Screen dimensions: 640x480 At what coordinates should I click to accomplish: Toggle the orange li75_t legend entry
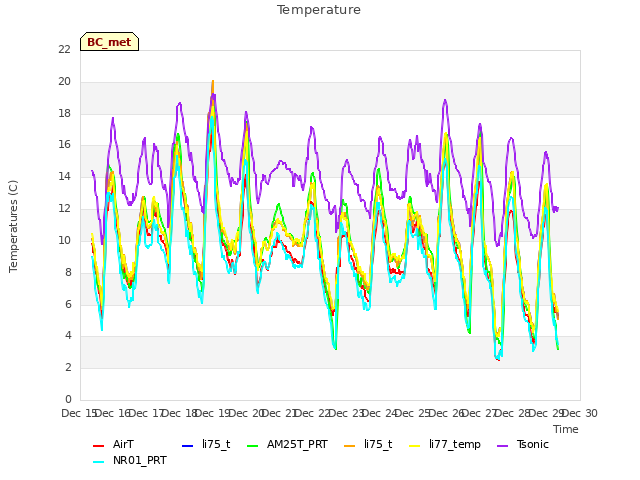click(x=368, y=444)
